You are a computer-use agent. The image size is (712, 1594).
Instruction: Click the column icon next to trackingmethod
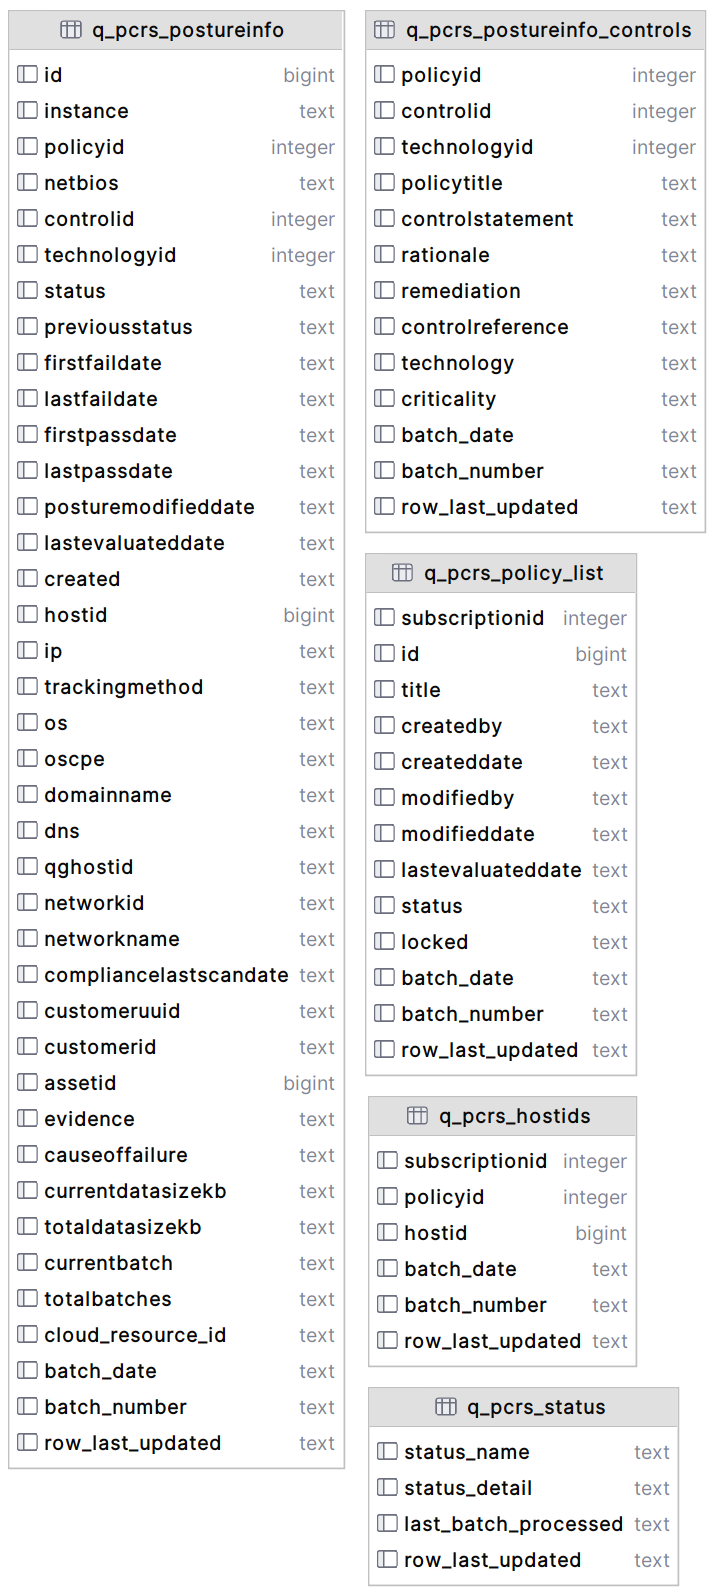pyautogui.click(x=28, y=687)
